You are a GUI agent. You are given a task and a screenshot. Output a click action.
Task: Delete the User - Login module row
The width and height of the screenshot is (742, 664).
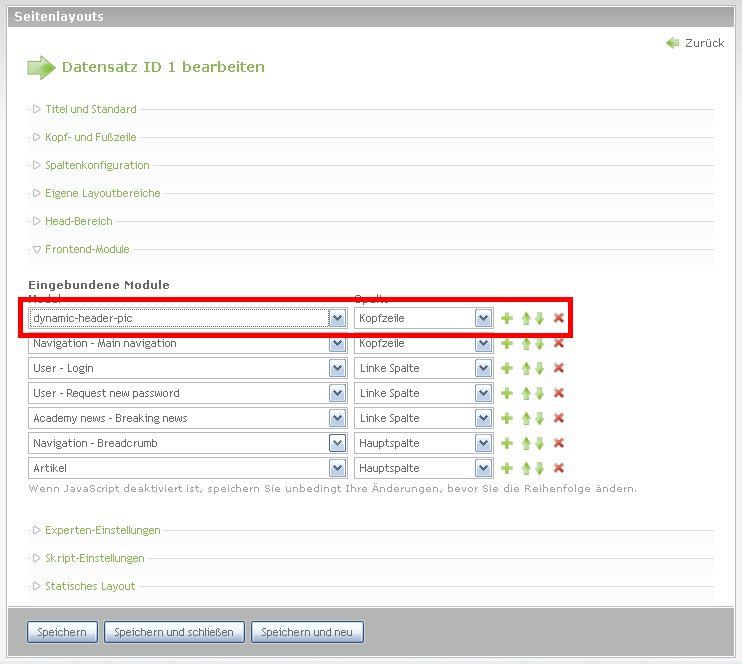click(x=559, y=368)
